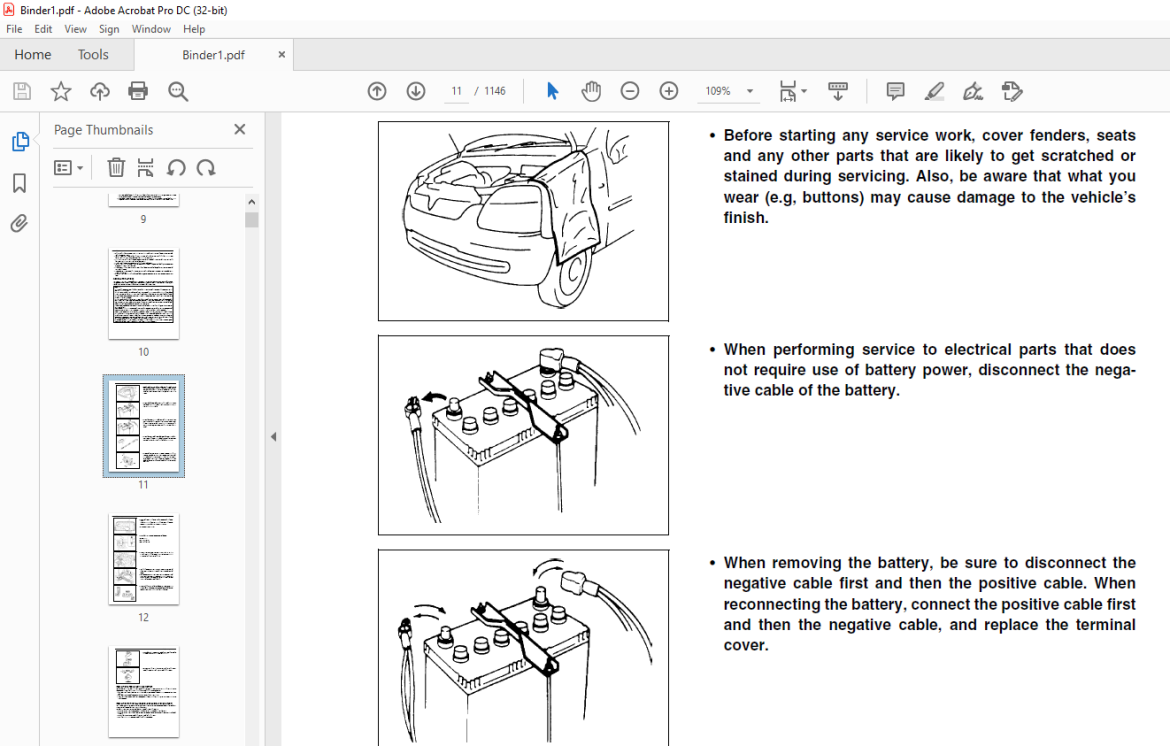Viewport: 1170px width, 746px height.
Task: Open the File menu
Action: pos(14,29)
